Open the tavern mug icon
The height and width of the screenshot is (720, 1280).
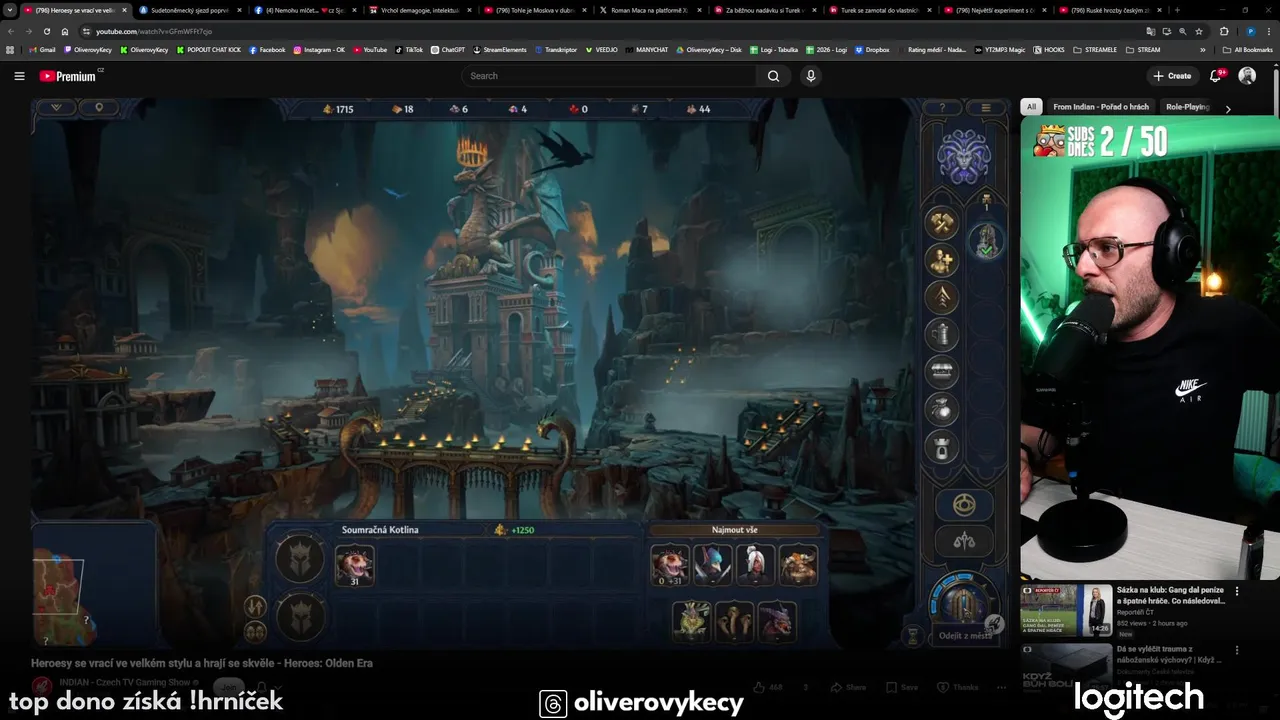pos(942,335)
